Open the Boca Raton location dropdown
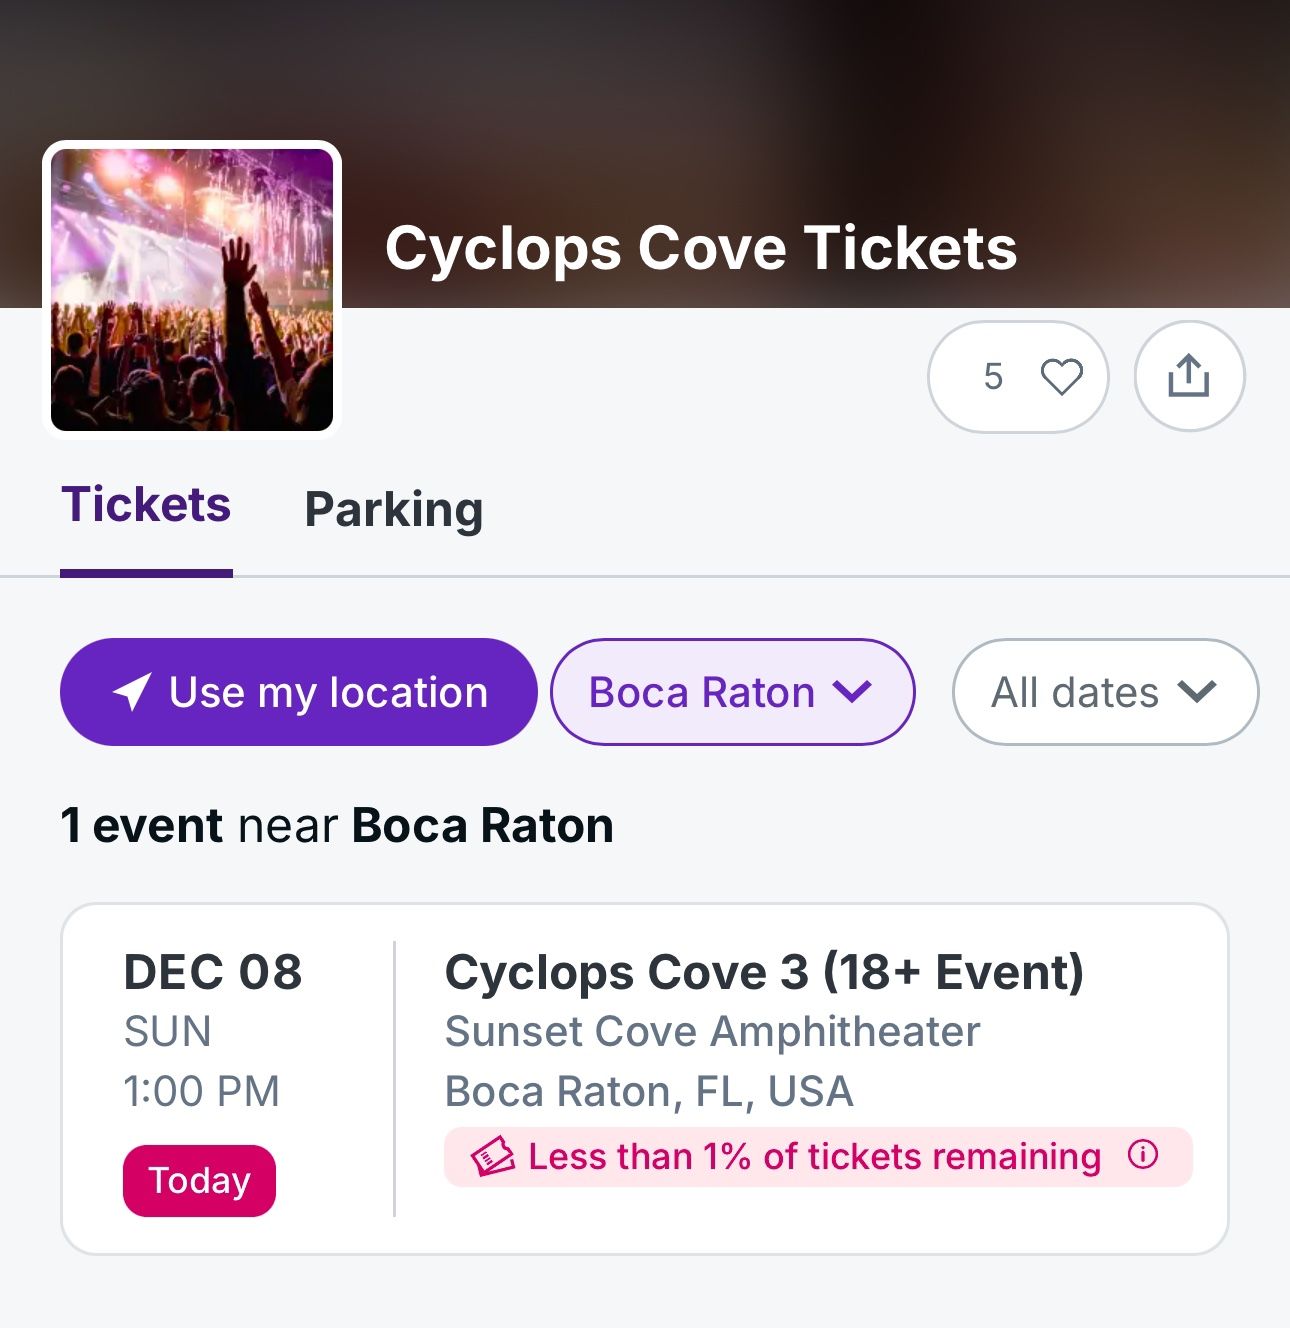The width and height of the screenshot is (1290, 1328). coord(702,692)
